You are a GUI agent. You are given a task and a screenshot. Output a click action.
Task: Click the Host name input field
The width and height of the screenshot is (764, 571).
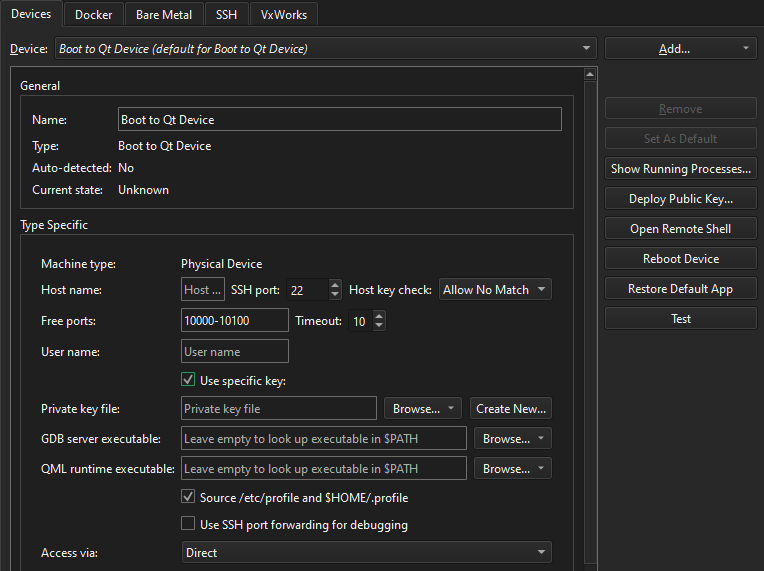coord(203,290)
